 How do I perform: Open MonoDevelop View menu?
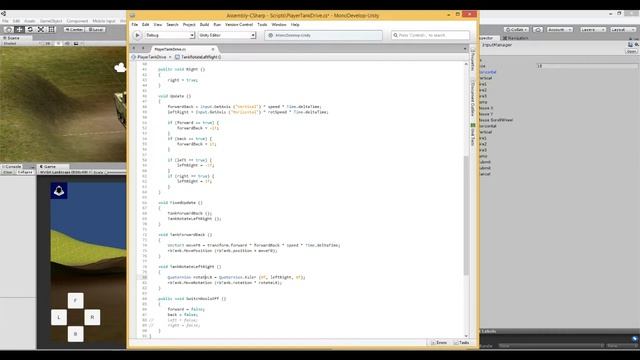158,24
